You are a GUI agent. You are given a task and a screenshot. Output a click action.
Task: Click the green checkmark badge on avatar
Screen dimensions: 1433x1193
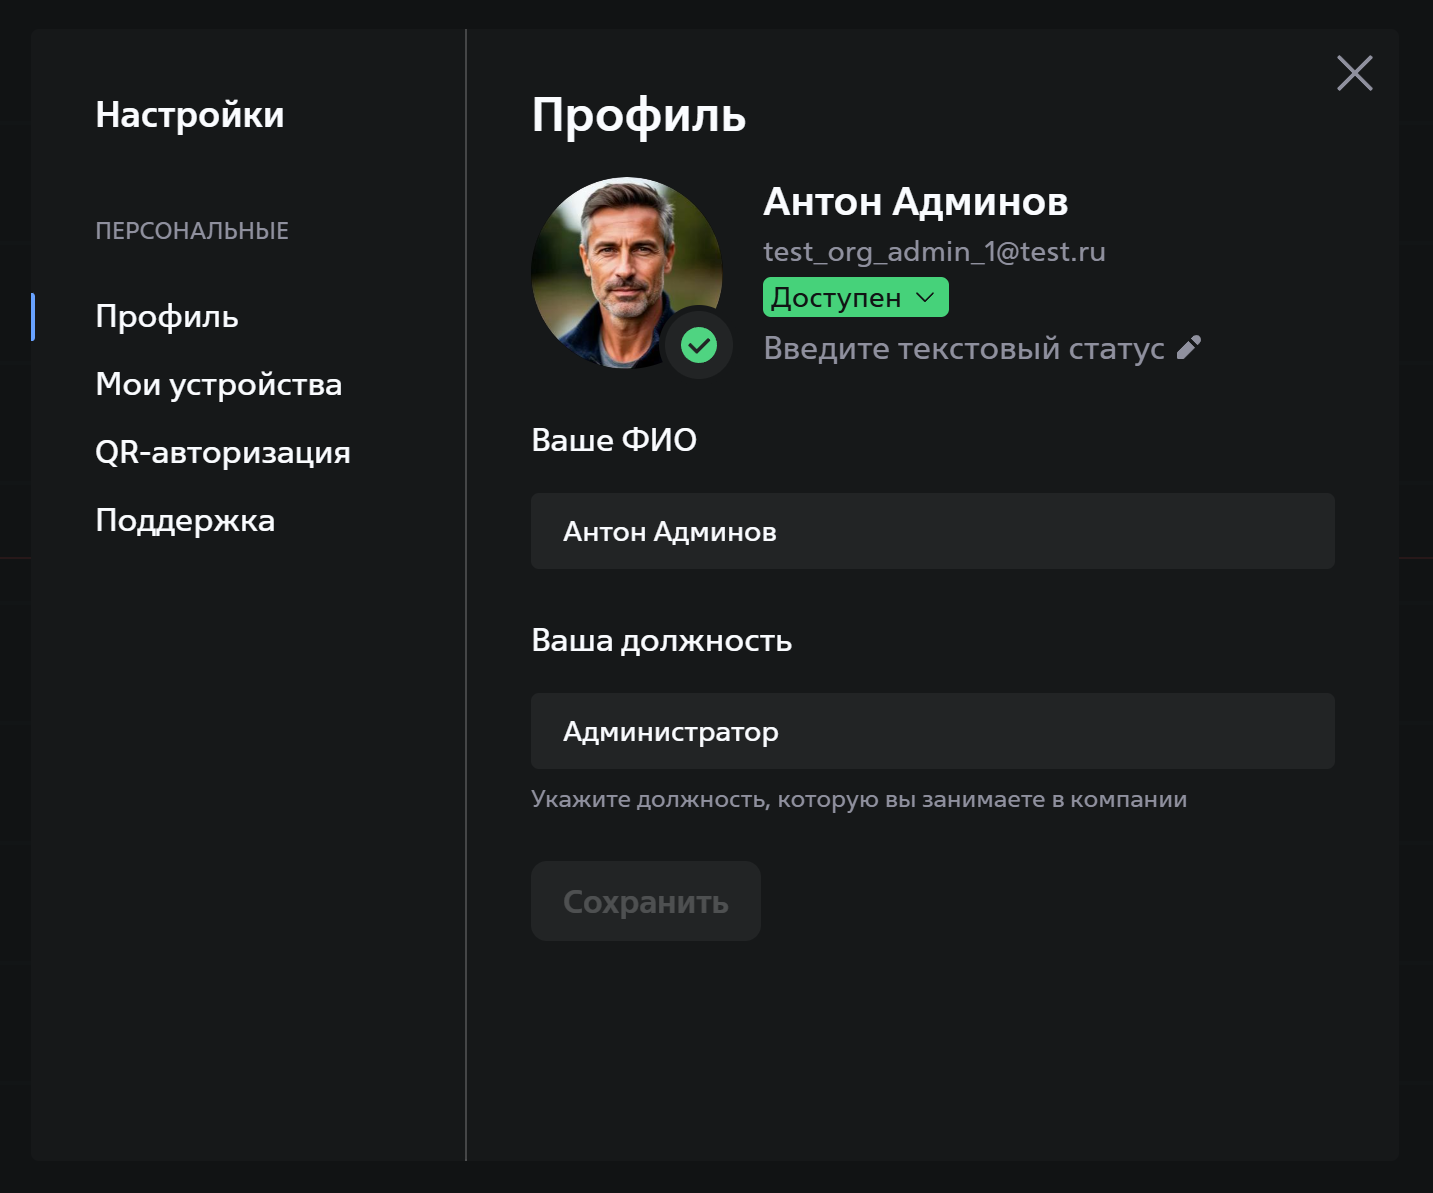coord(699,346)
